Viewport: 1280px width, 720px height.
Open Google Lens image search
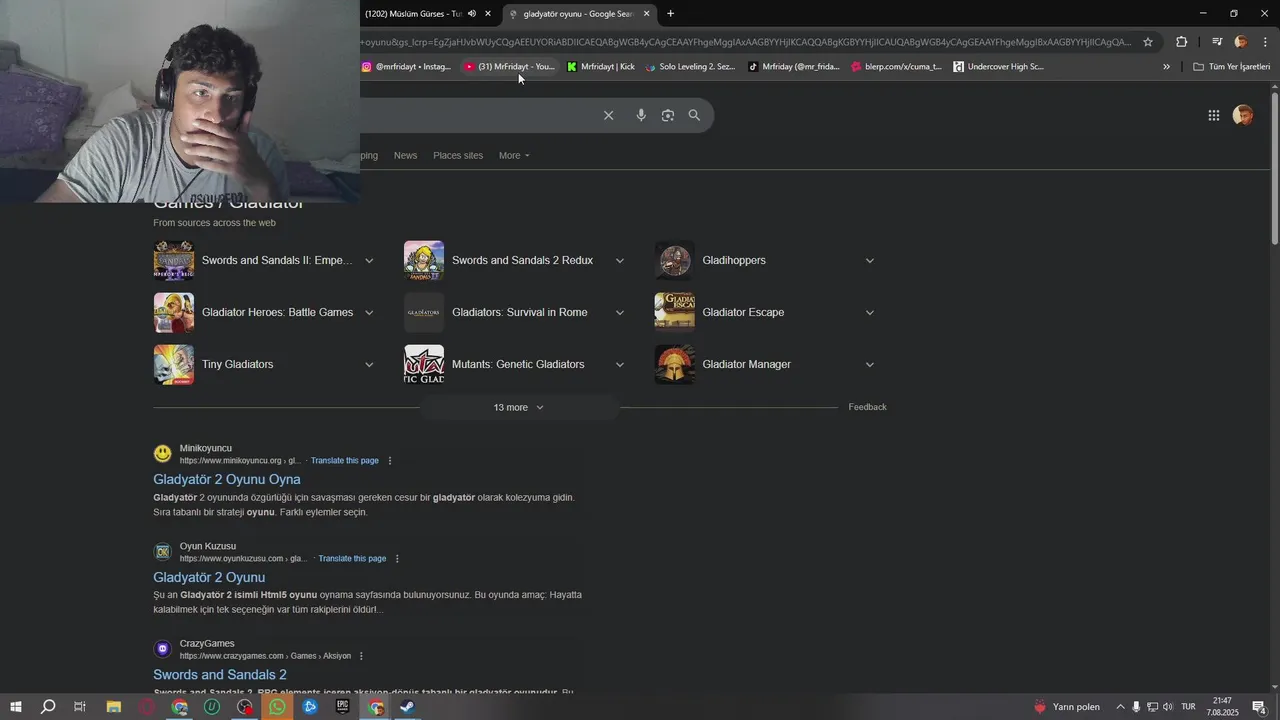(667, 115)
